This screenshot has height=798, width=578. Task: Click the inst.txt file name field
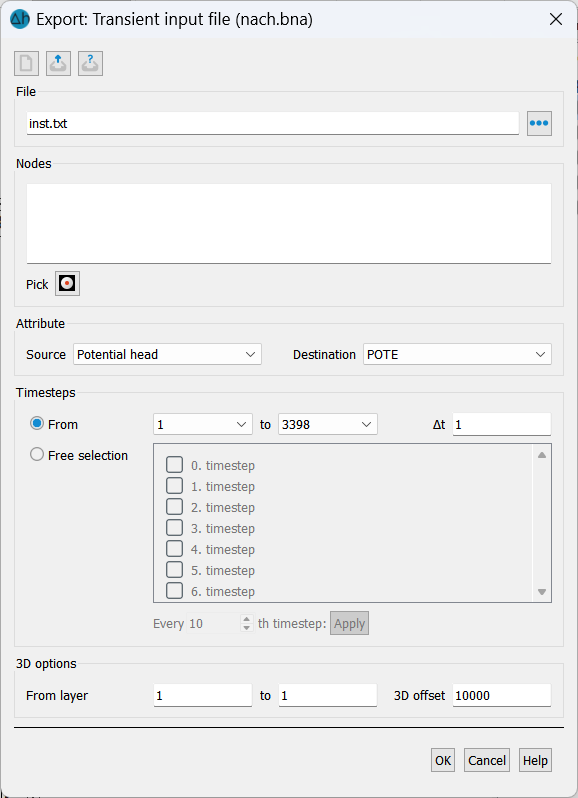point(273,123)
